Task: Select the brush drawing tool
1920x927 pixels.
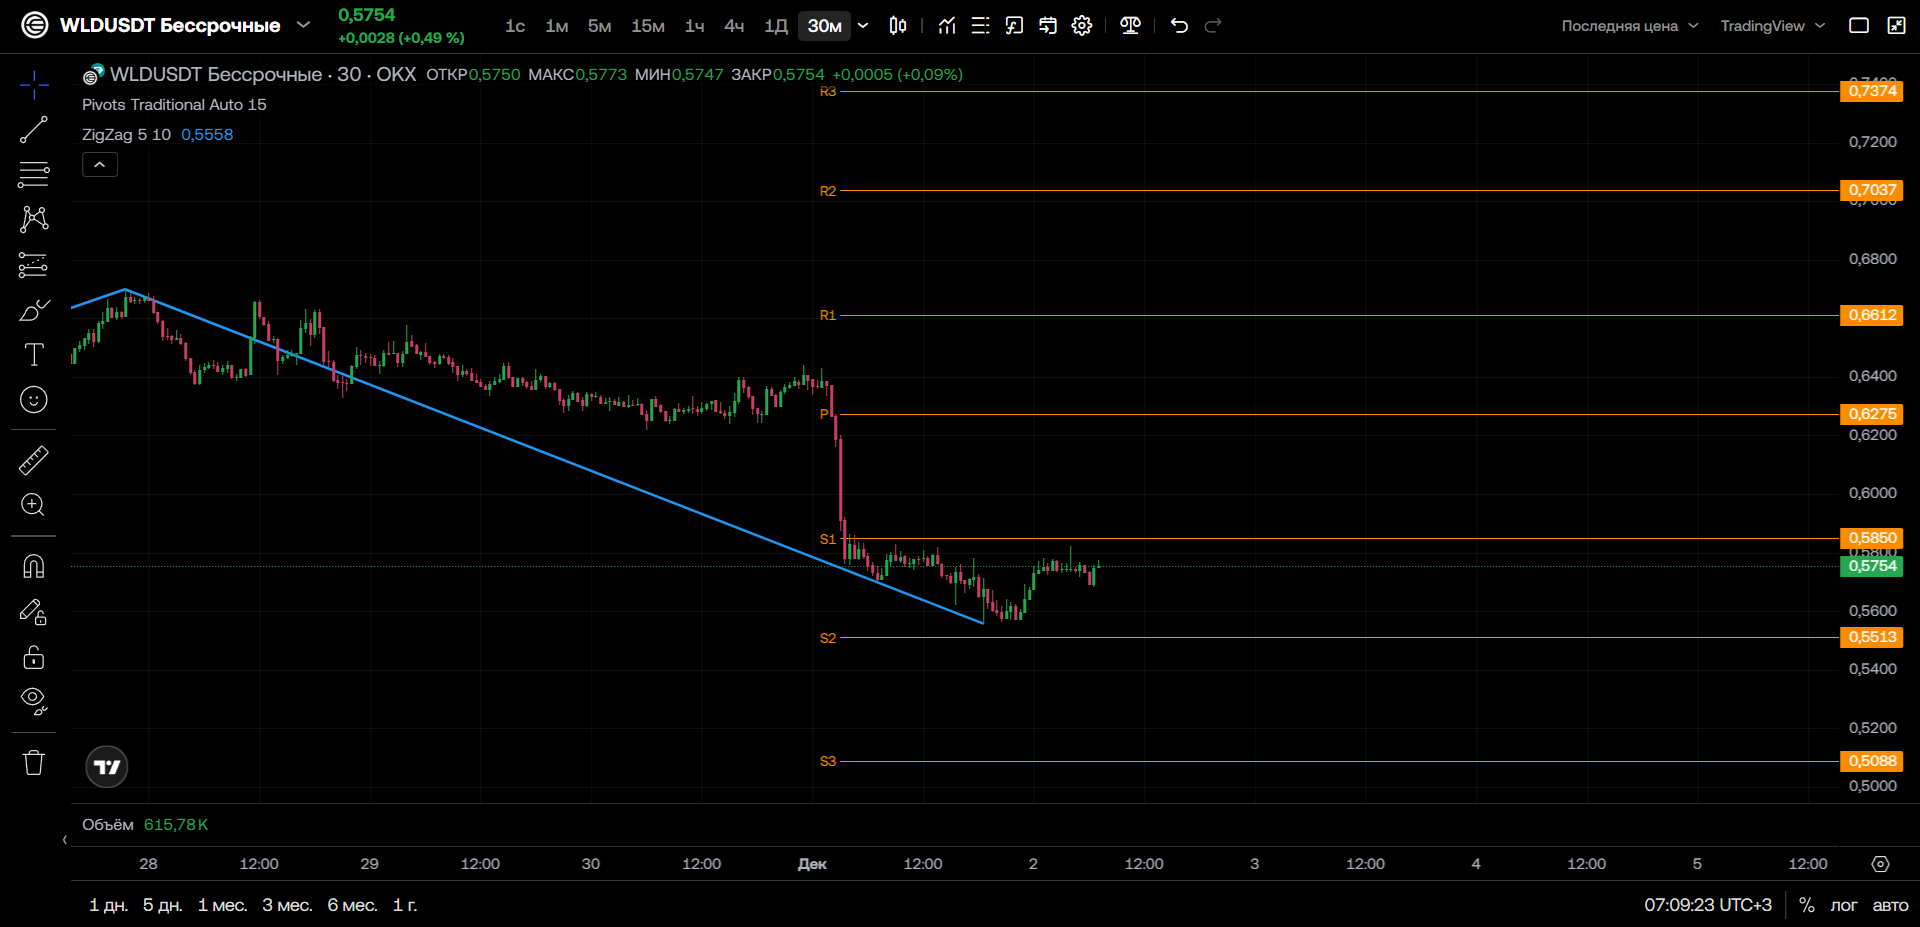Action: pos(34,310)
